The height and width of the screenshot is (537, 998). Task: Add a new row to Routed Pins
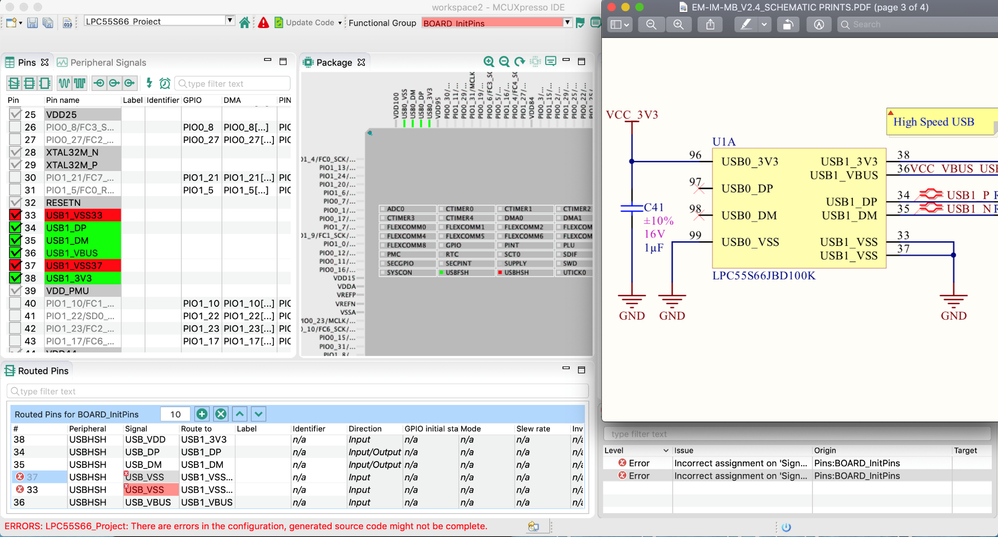(202, 414)
